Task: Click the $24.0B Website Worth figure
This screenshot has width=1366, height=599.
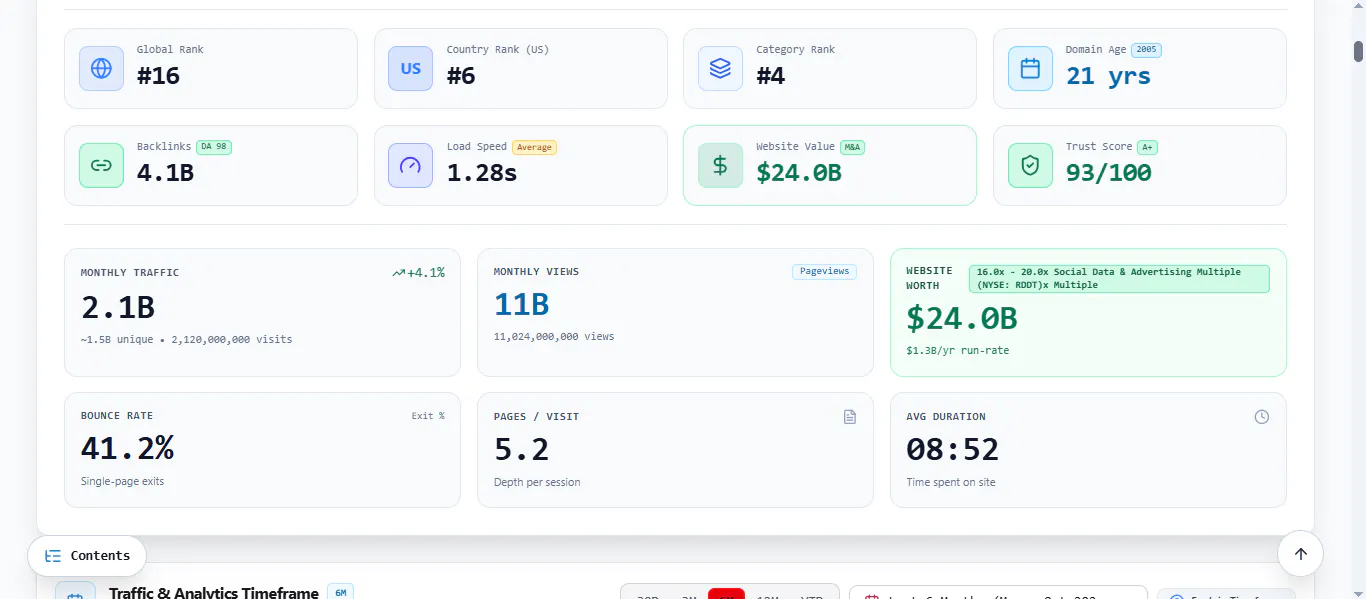Action: (x=962, y=318)
